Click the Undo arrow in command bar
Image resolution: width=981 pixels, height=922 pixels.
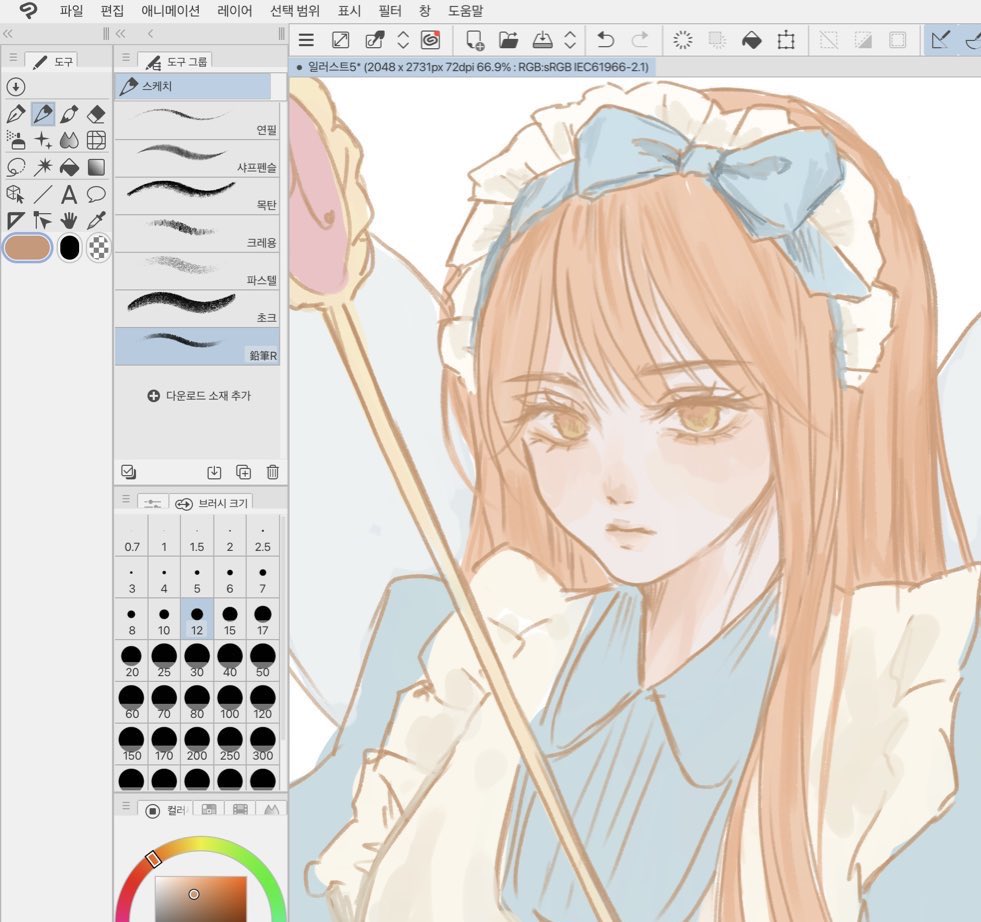tap(605, 40)
